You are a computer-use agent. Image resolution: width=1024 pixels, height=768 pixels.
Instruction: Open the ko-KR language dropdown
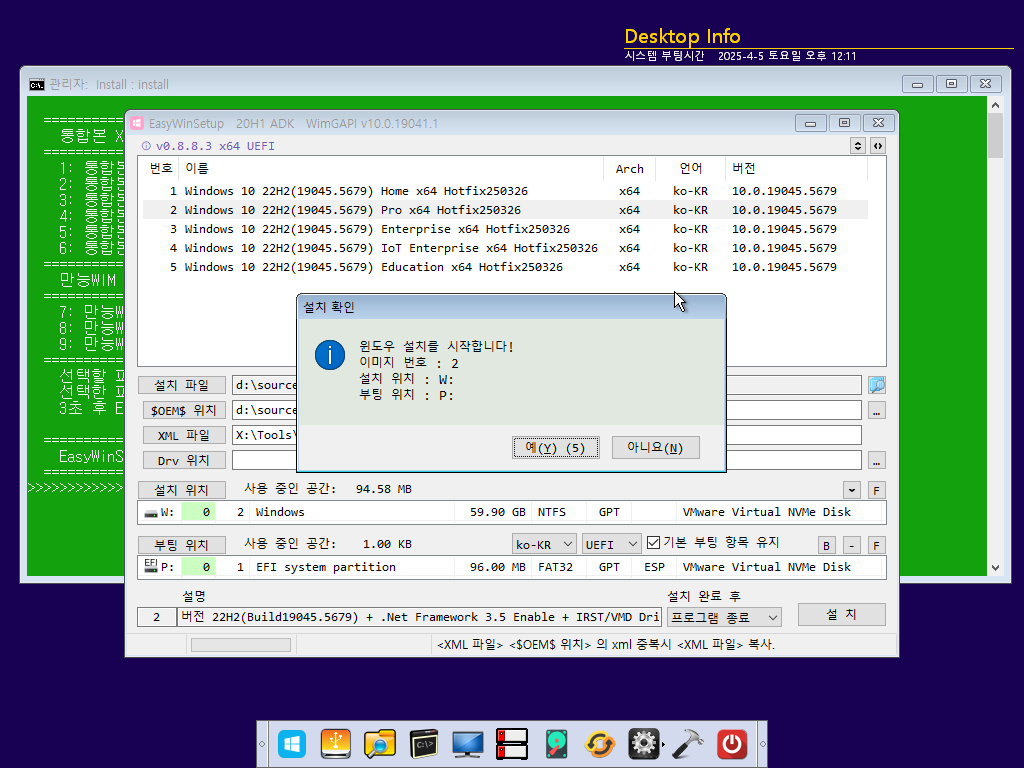point(544,544)
